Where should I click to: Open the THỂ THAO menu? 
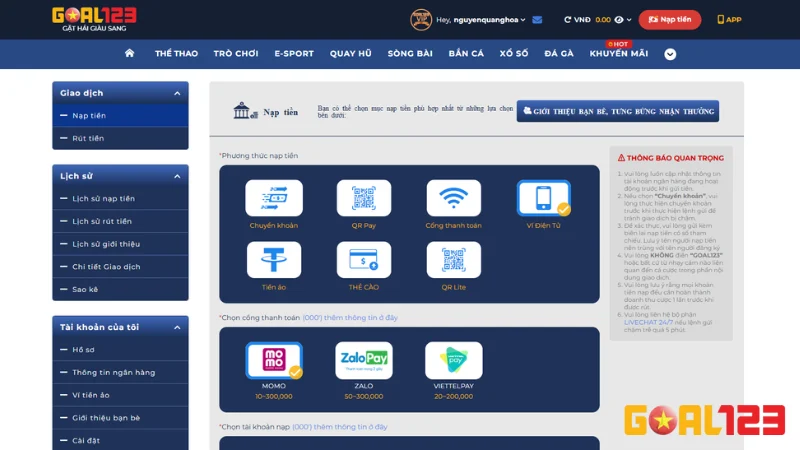click(176, 54)
